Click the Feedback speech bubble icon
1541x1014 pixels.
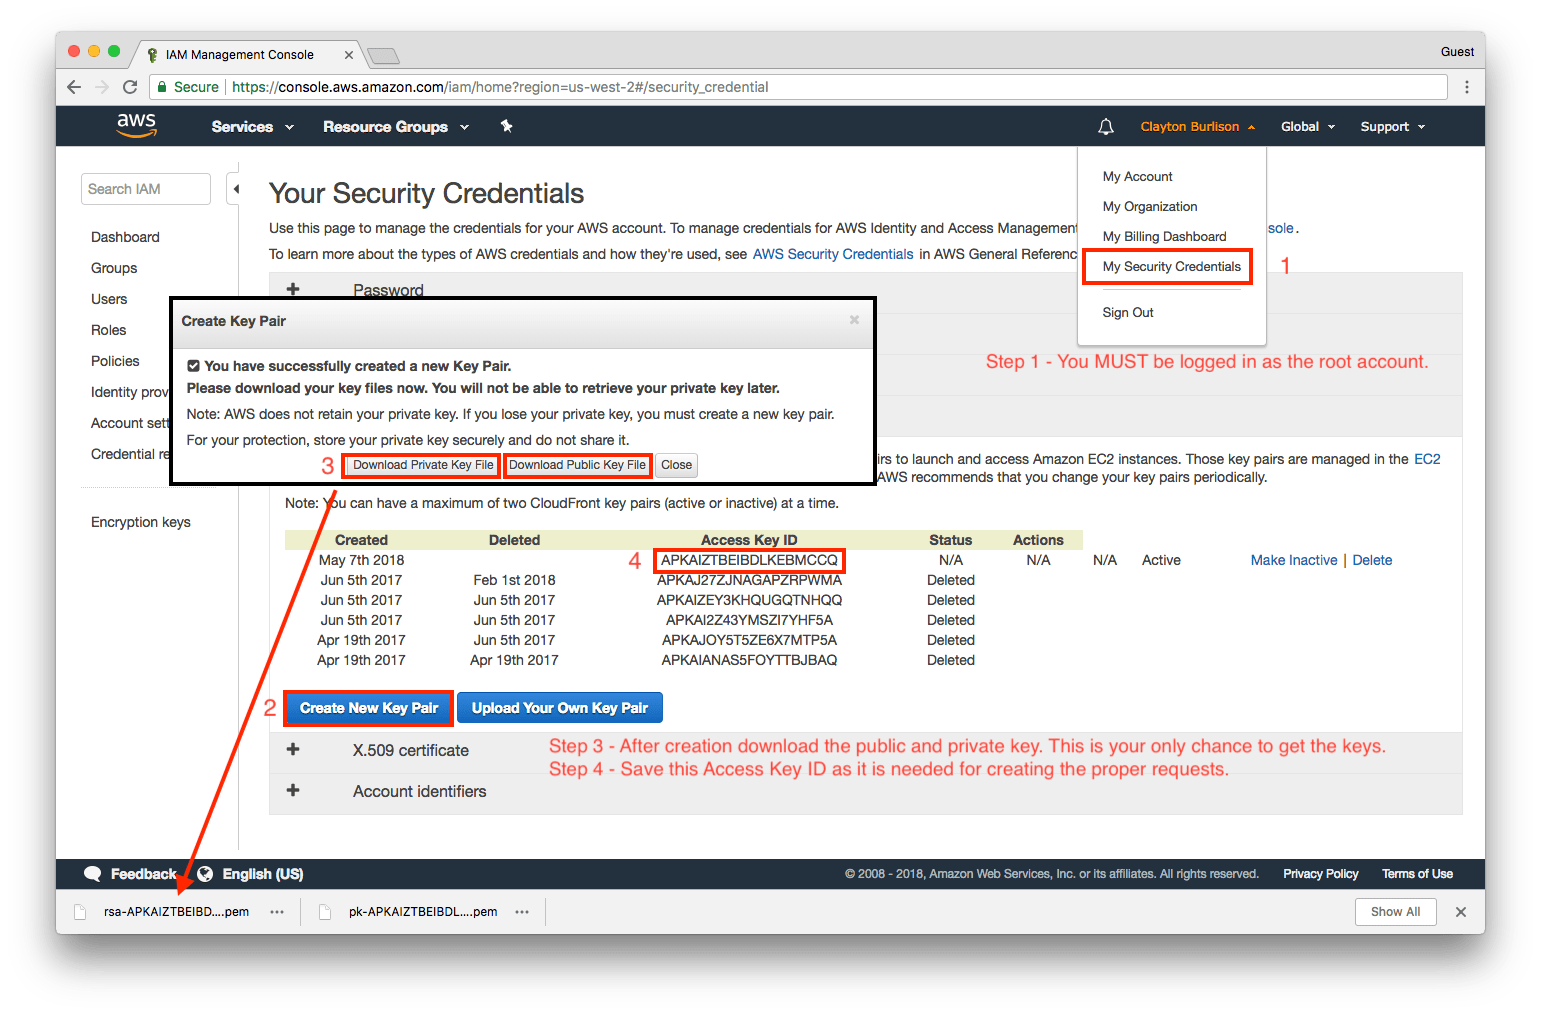[x=93, y=874]
